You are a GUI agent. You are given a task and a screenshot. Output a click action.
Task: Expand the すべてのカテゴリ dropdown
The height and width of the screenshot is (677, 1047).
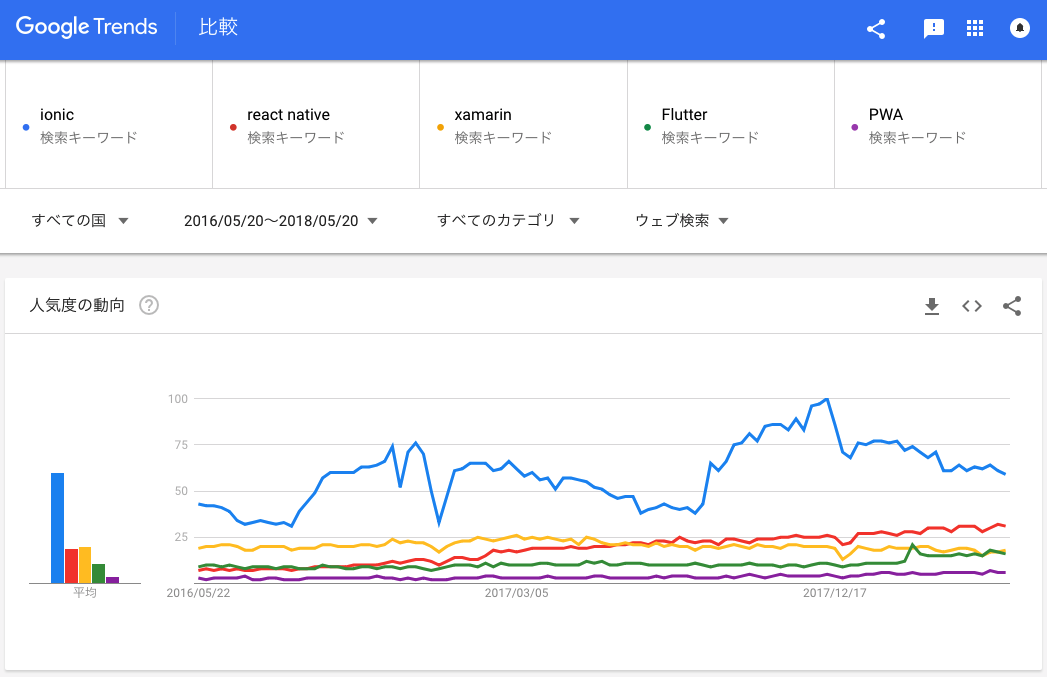509,221
